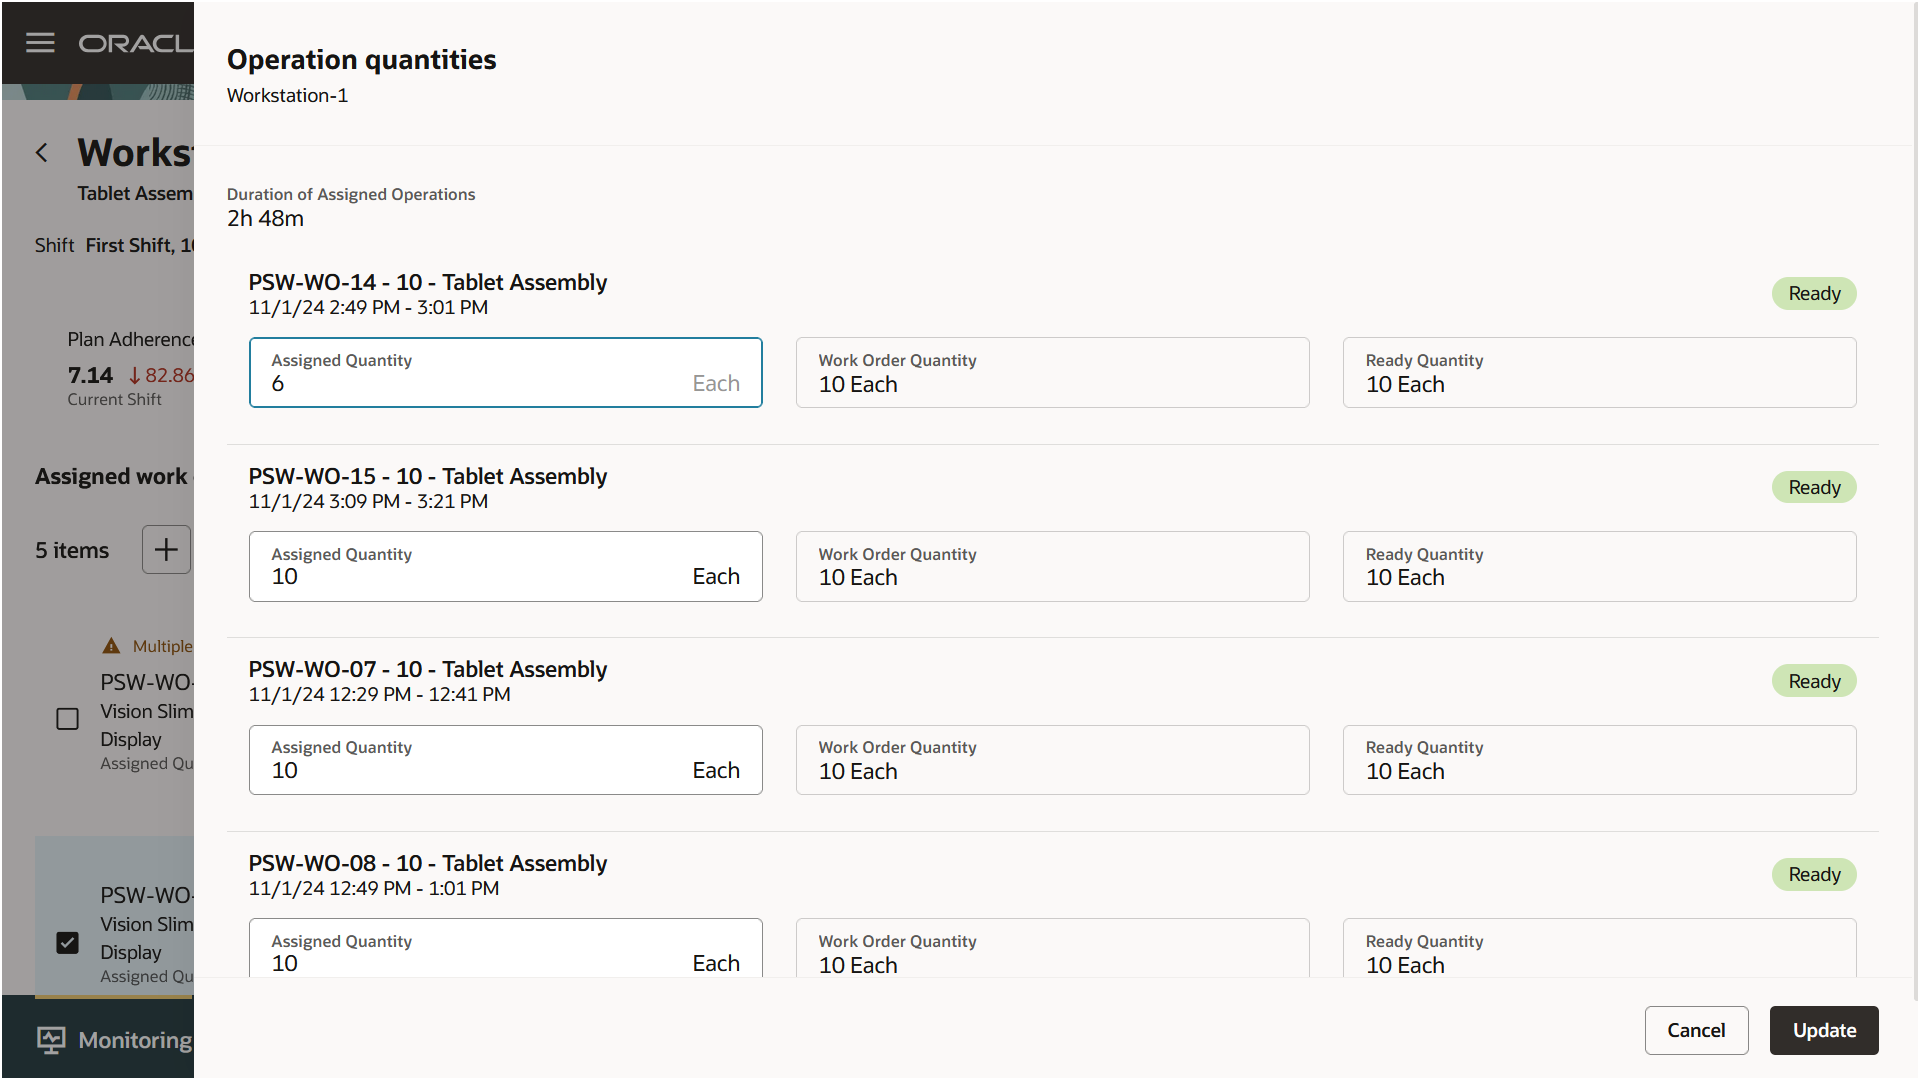The image size is (1920, 1080).
Task: Click the Cancel button
Action: pos(1696,1030)
